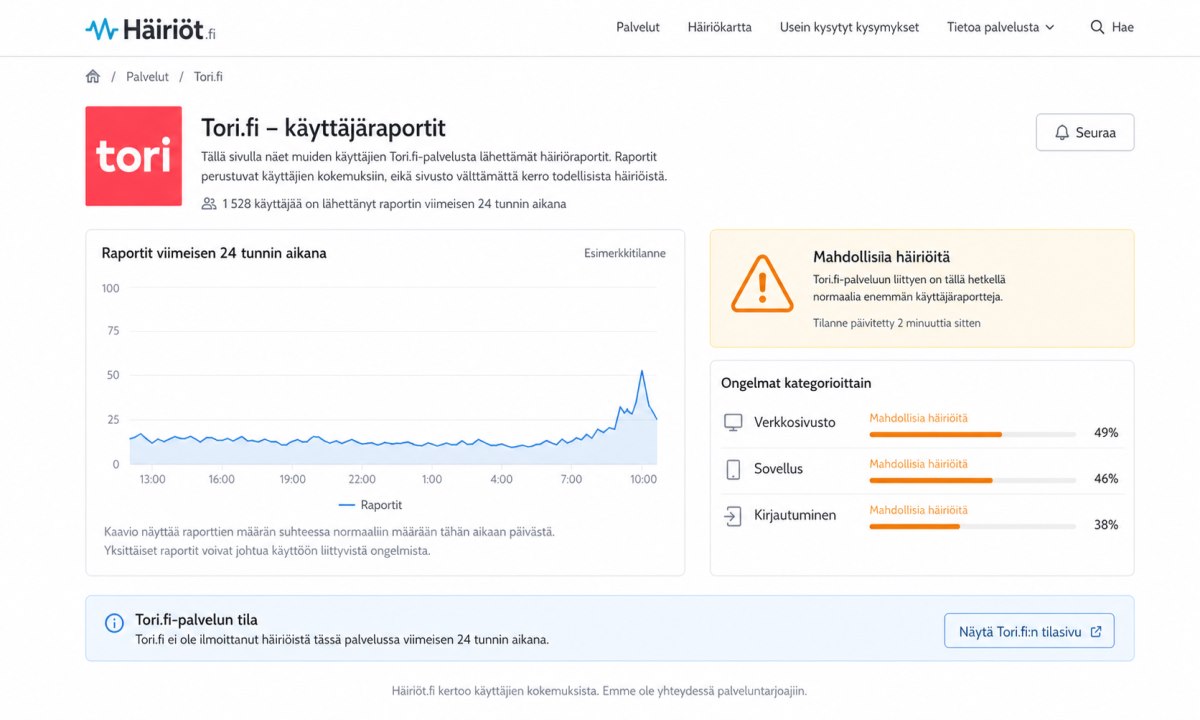Click the 38% value
The height and width of the screenshot is (720, 1200).
click(x=1106, y=525)
